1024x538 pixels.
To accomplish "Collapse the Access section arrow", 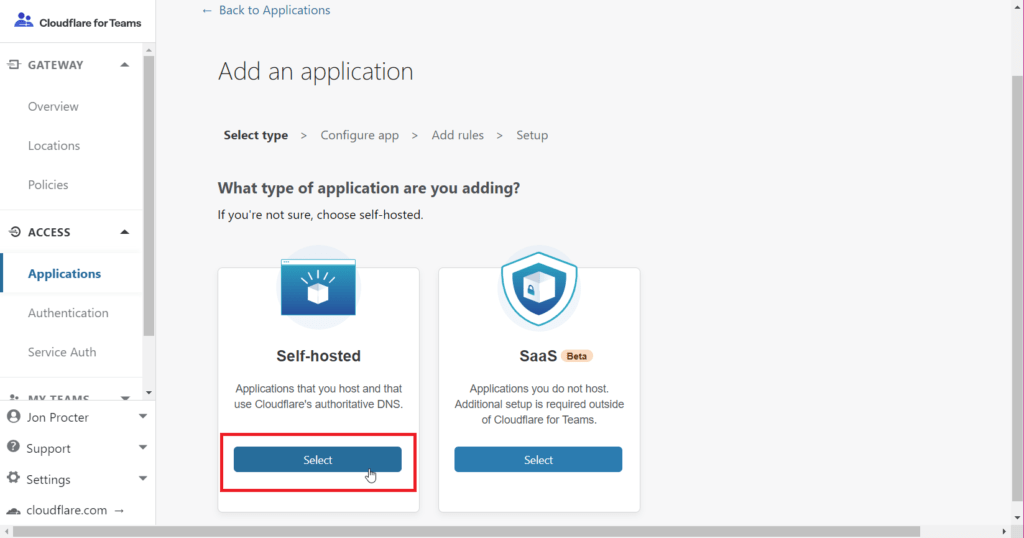I will (125, 232).
